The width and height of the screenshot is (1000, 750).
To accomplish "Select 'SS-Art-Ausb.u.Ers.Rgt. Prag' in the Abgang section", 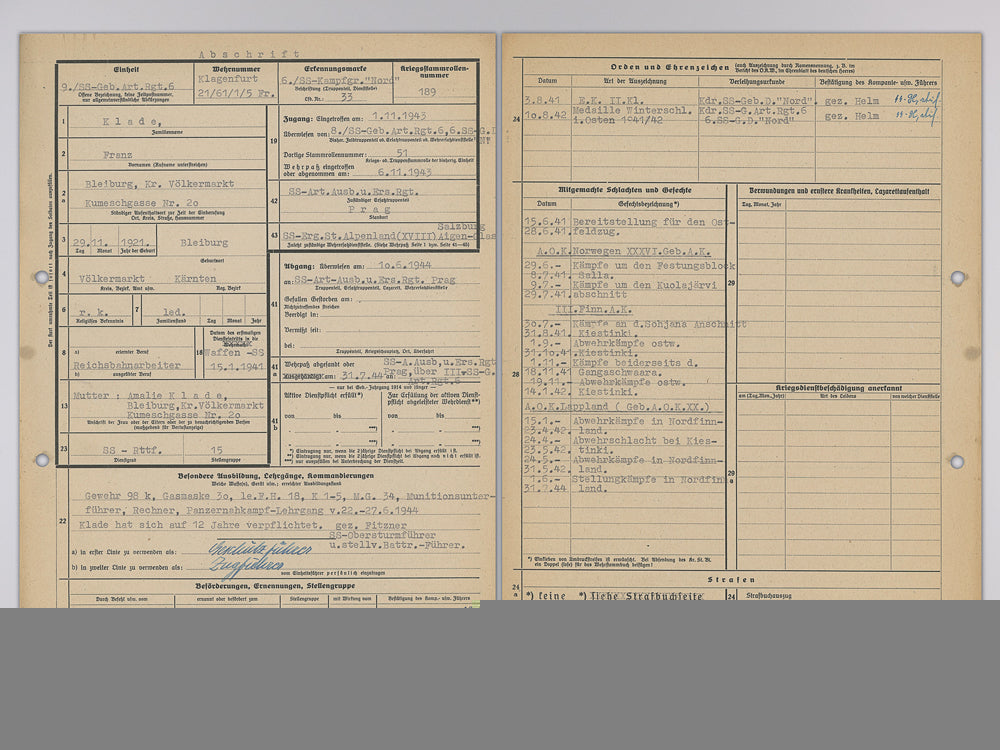I will pyautogui.click(x=375, y=280).
